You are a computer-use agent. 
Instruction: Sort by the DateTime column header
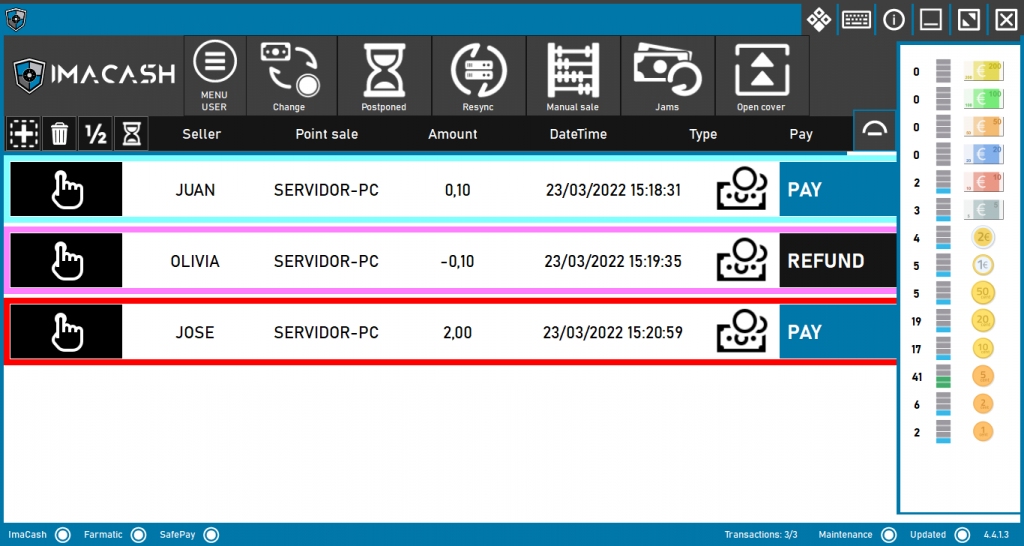(x=578, y=134)
